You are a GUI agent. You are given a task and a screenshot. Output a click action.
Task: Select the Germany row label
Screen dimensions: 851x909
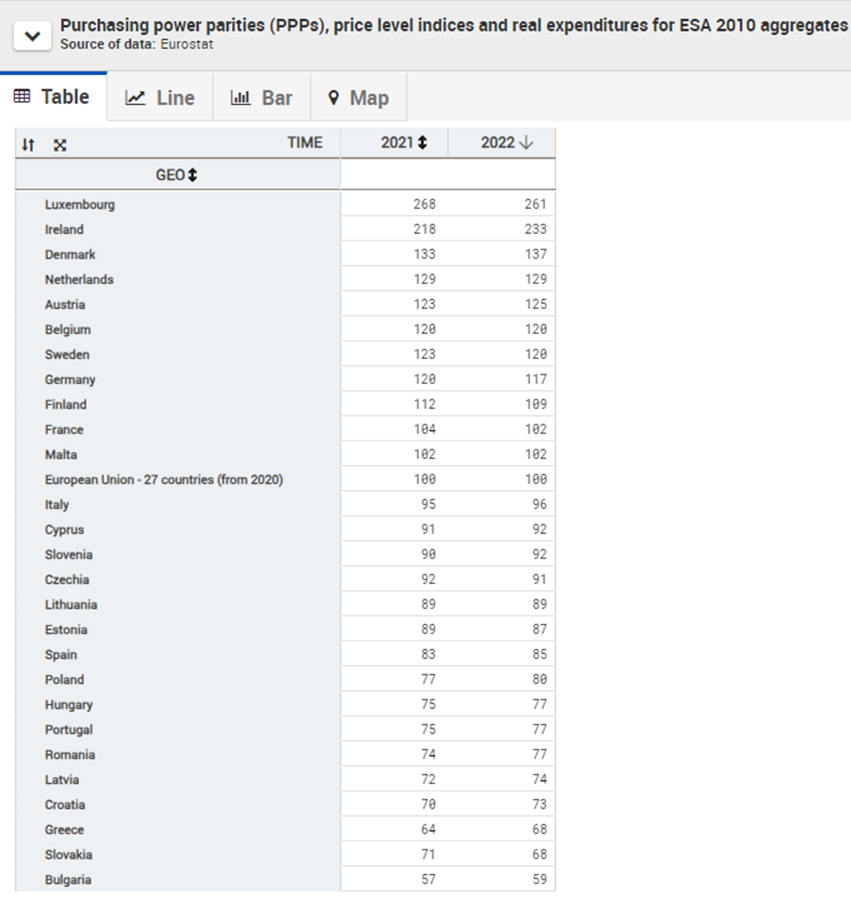point(70,380)
